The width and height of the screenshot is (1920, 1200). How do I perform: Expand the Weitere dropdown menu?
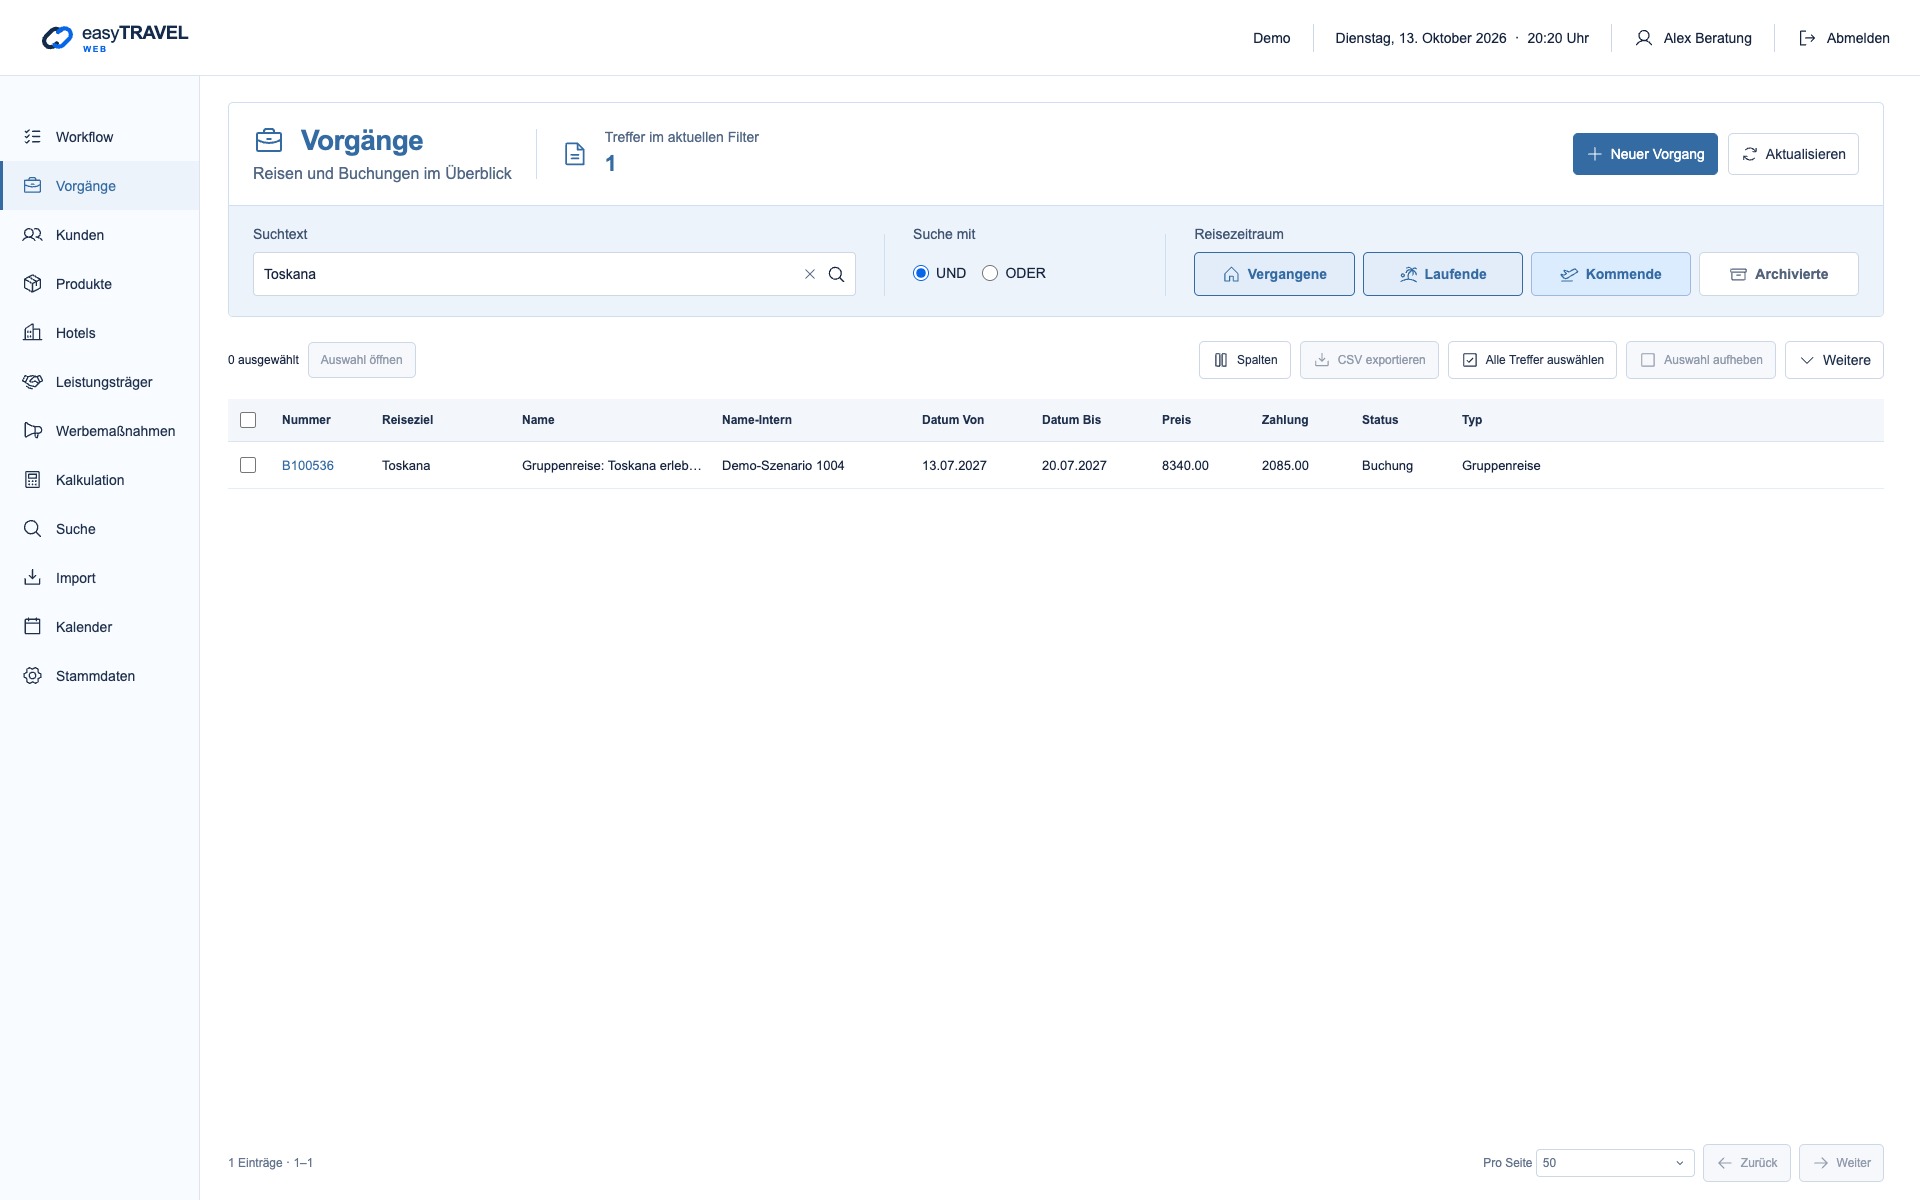point(1834,360)
